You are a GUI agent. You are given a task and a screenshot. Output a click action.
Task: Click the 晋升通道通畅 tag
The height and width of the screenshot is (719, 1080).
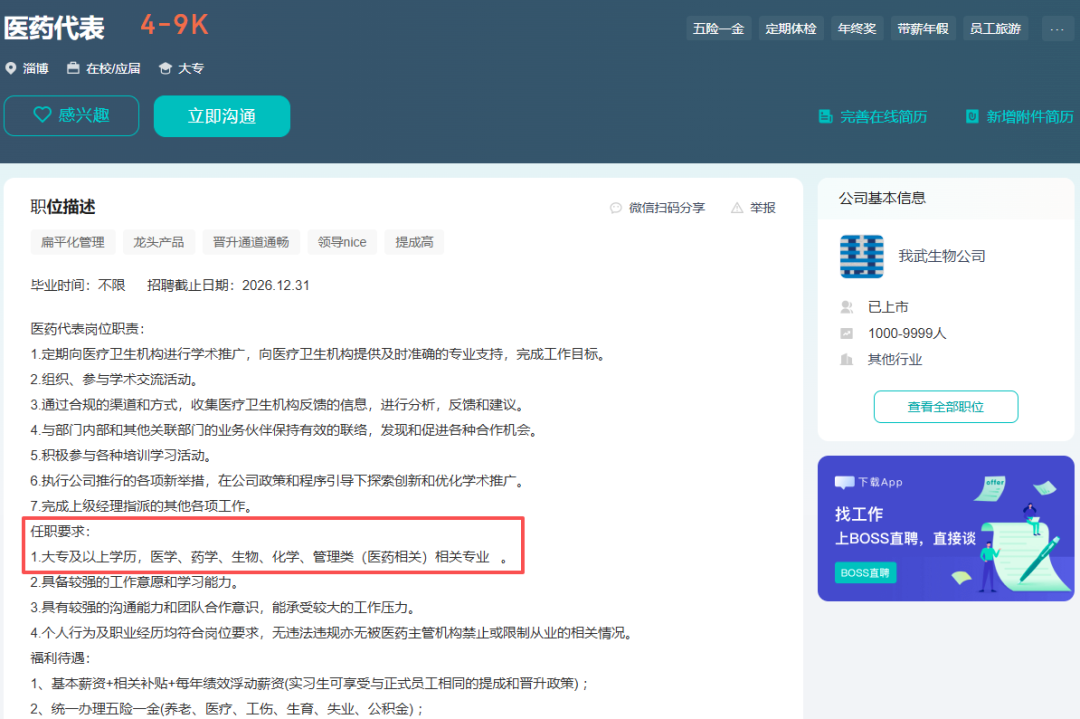tap(251, 242)
